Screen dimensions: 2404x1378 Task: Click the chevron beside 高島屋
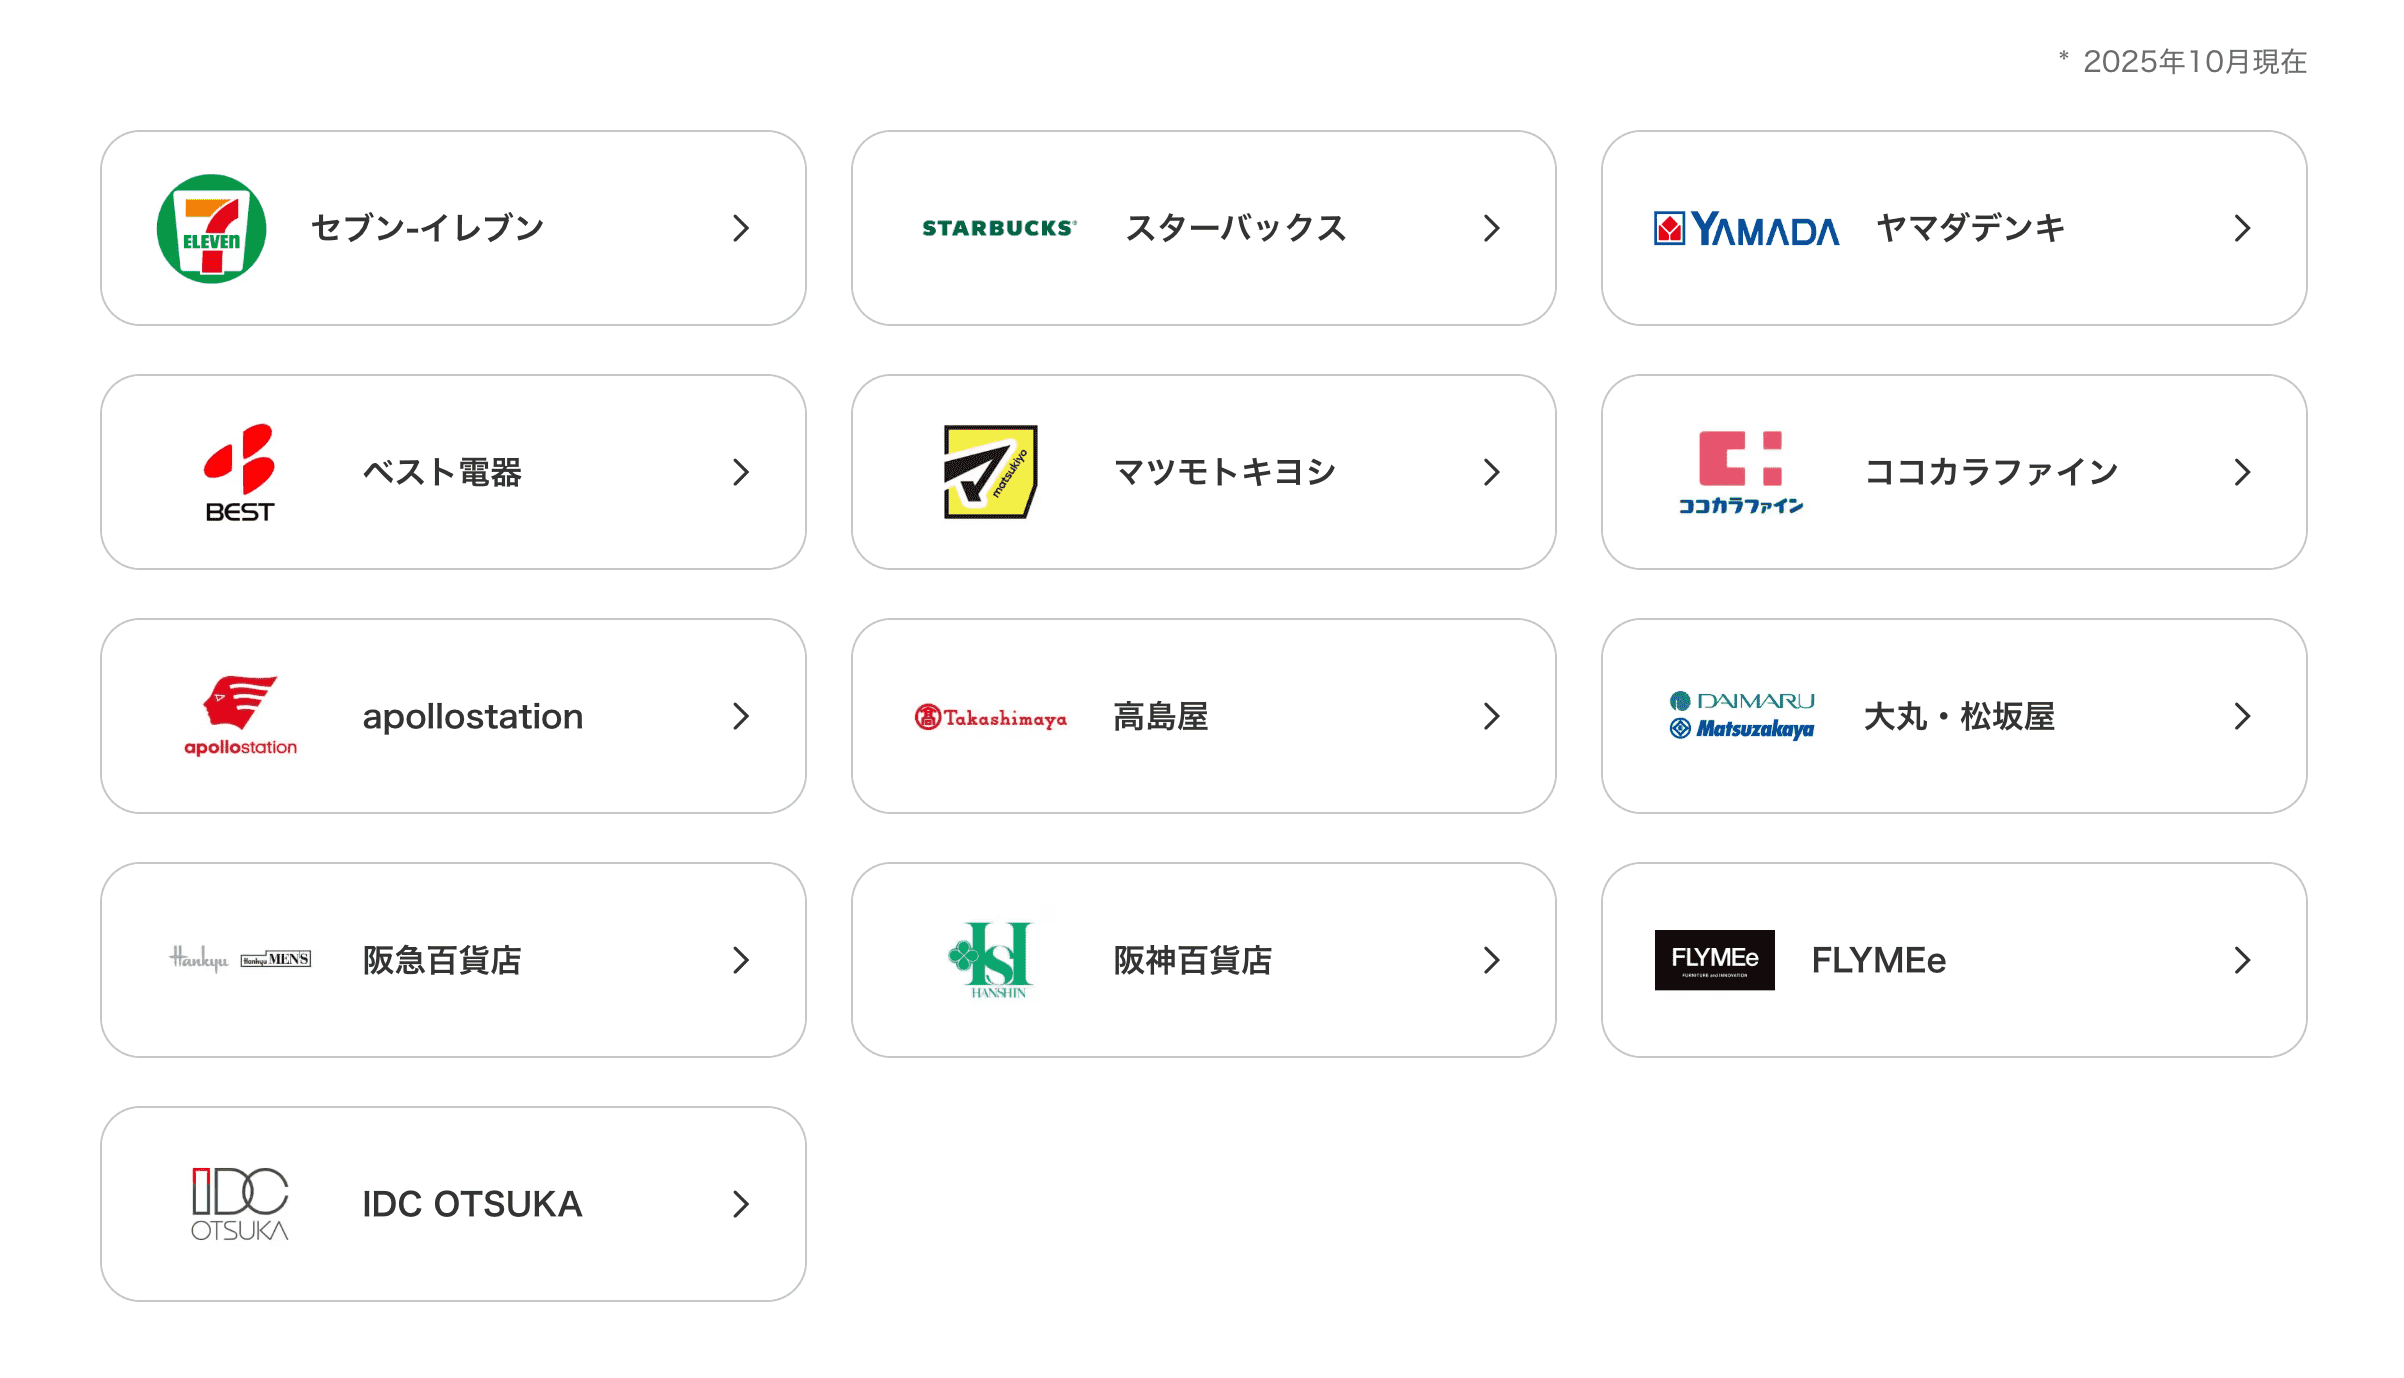point(1491,716)
